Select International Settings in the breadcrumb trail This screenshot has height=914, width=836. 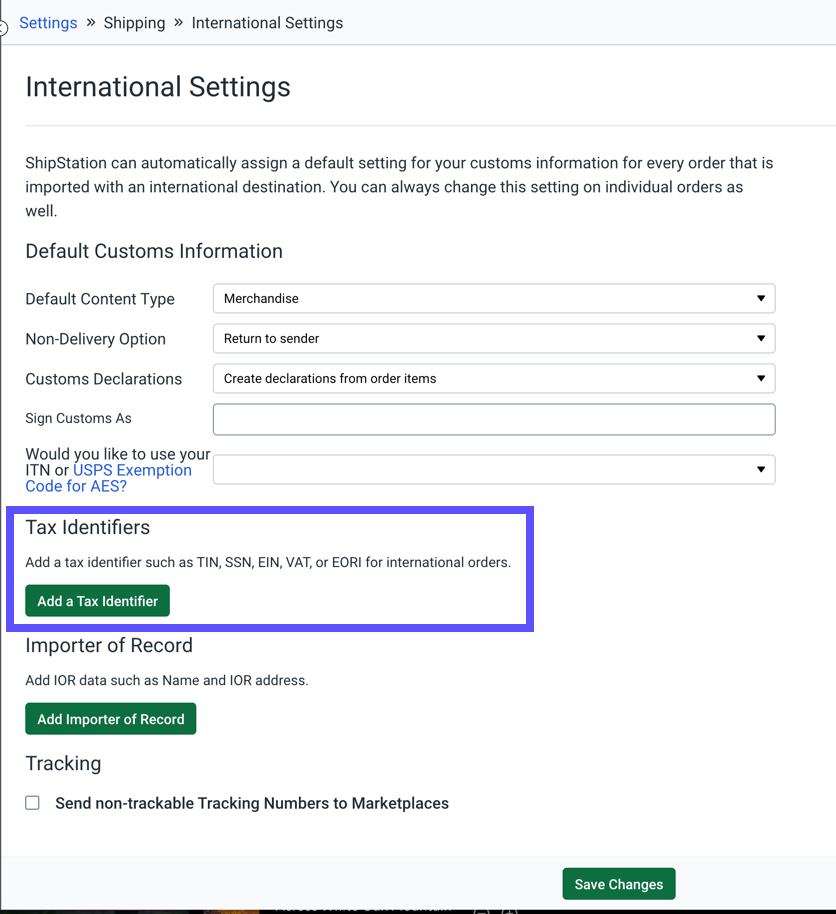tap(267, 22)
